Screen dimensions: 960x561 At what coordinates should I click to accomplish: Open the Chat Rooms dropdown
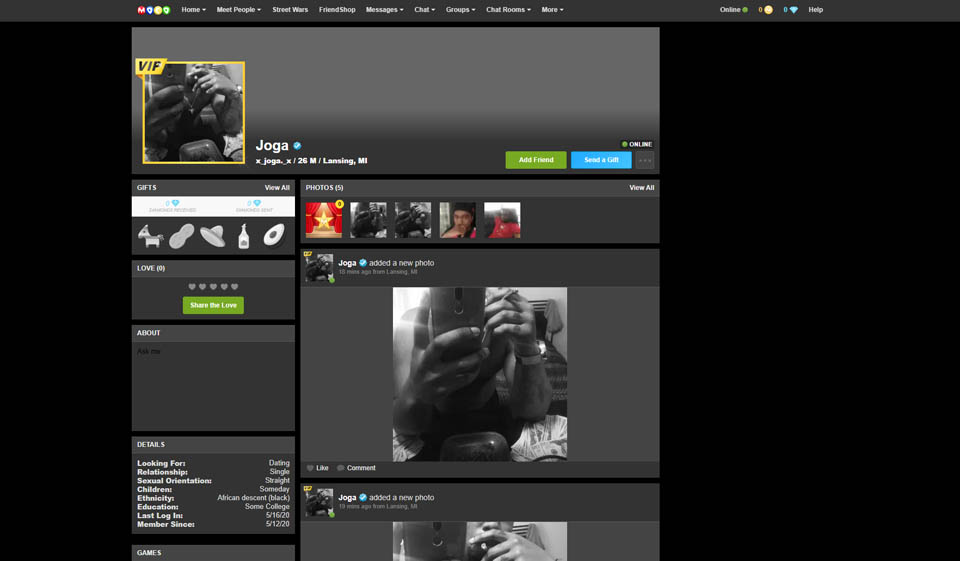pyautogui.click(x=508, y=10)
